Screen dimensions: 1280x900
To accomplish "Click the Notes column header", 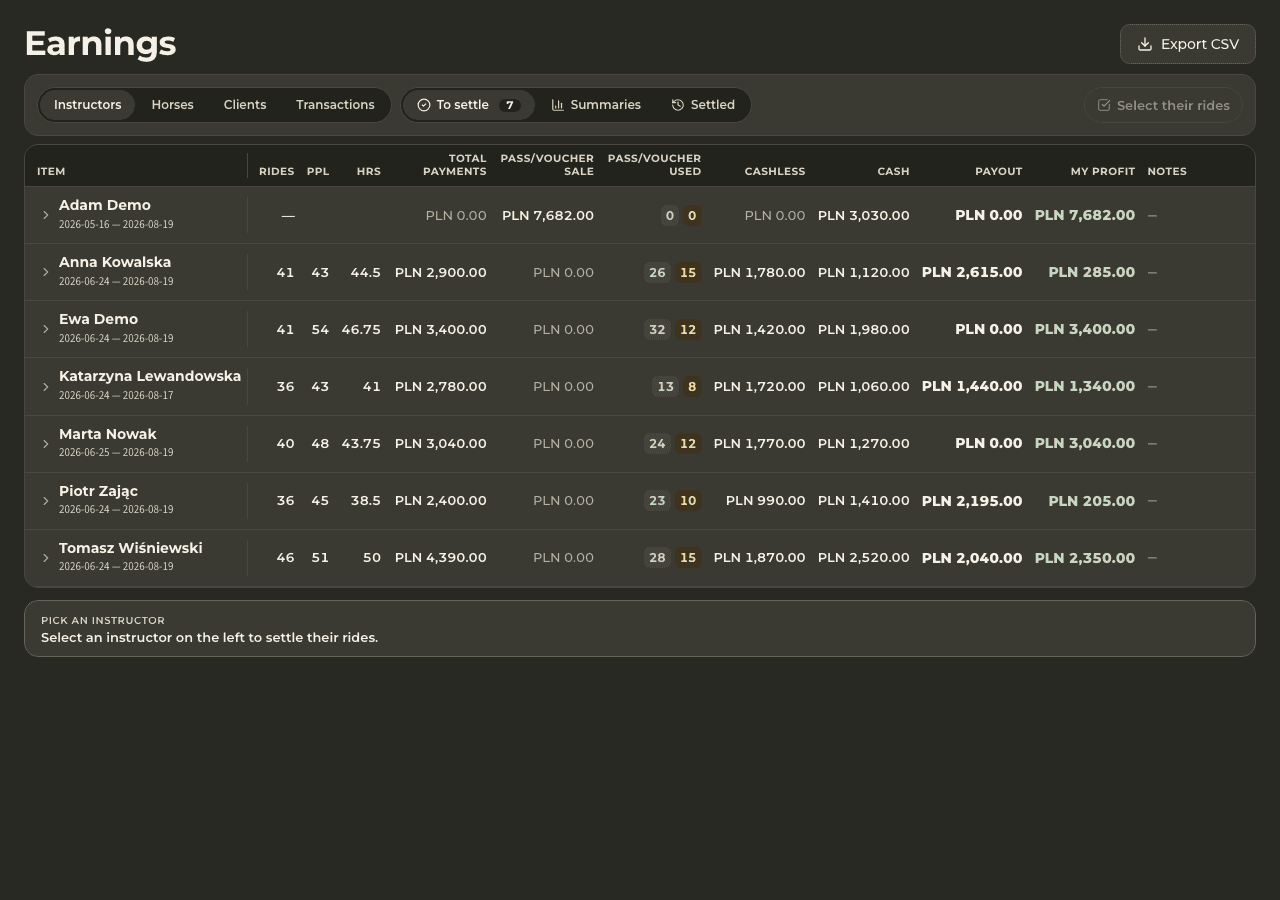I will point(1167,171).
